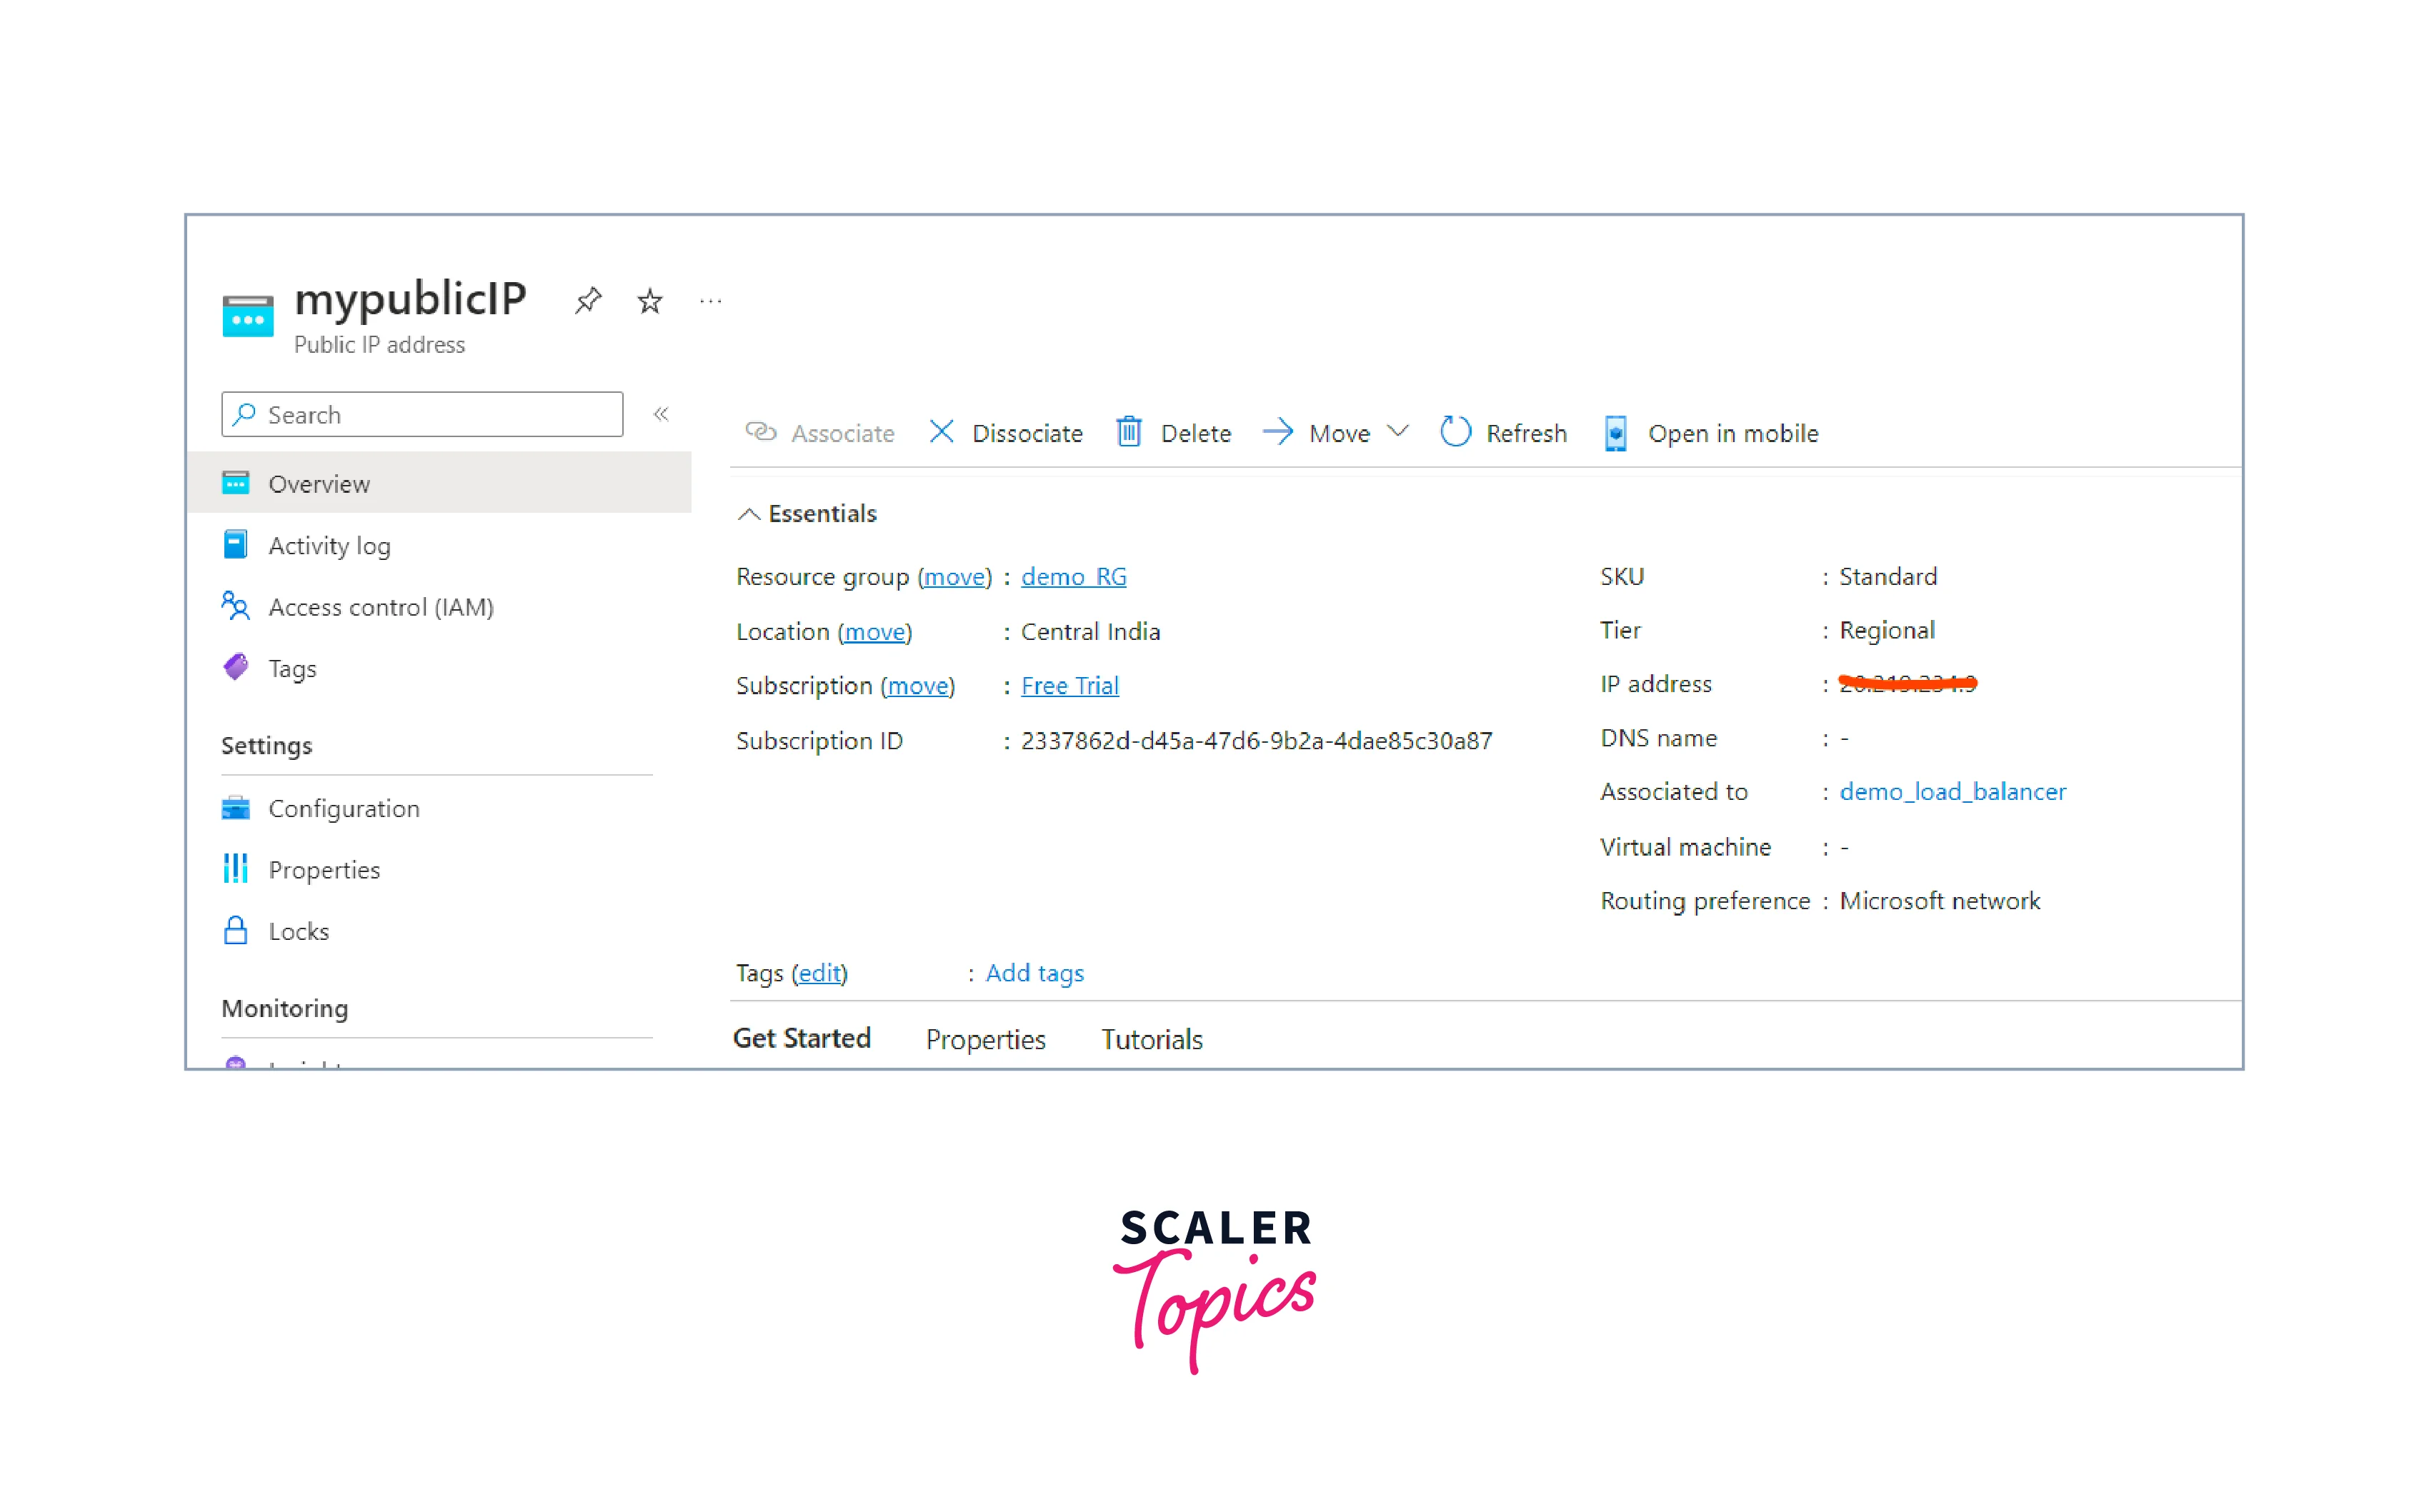Switch to the Properties tab
2429x1512 pixels.
pos(984,1040)
